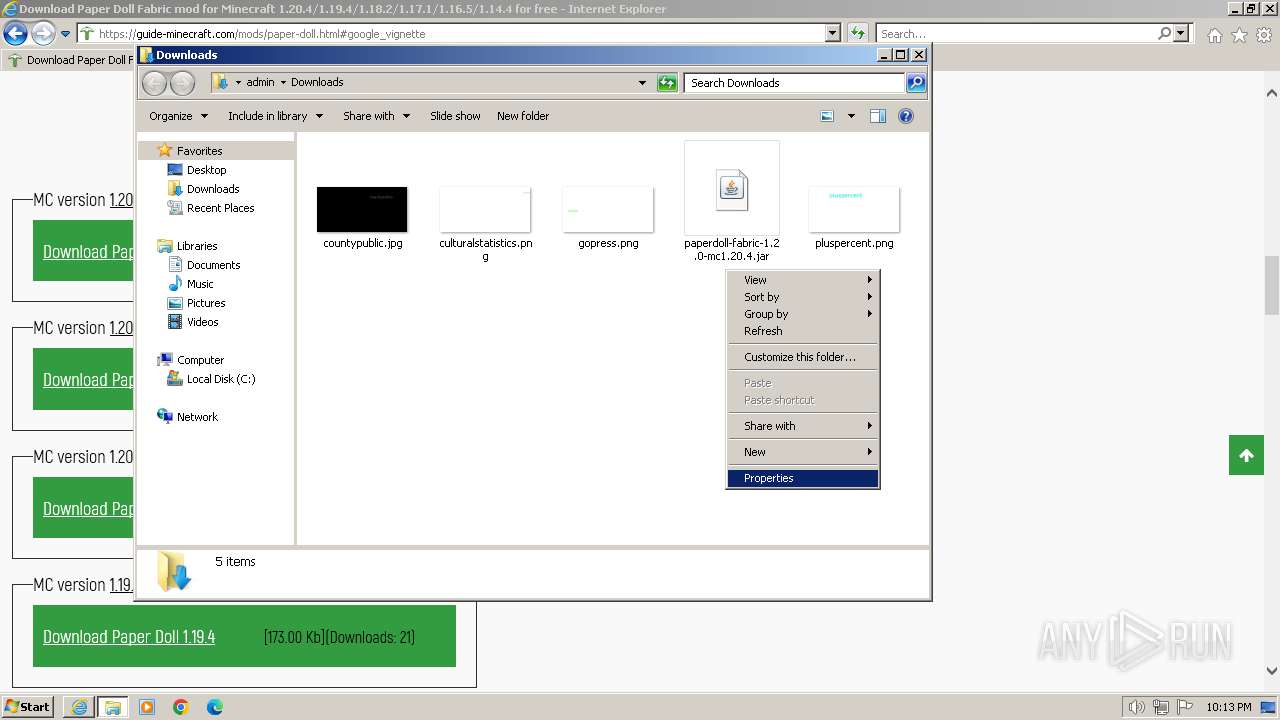Select the paperdoll-fabric jar file icon

pyautogui.click(x=732, y=188)
